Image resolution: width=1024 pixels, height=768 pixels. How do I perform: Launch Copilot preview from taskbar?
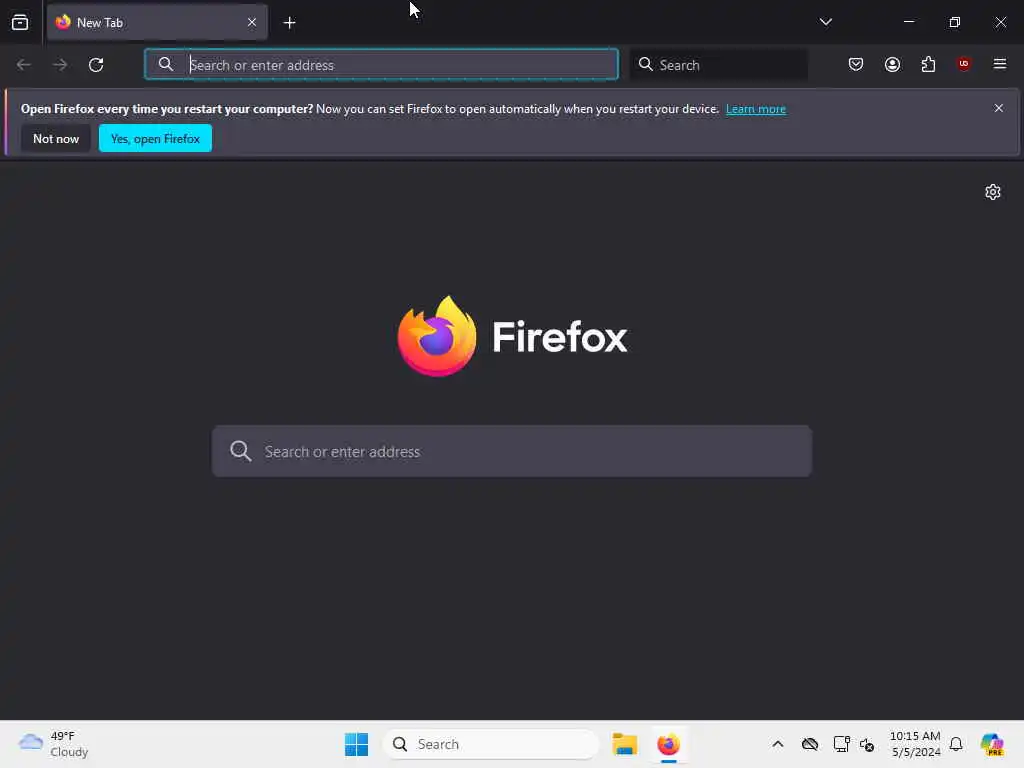(992, 744)
